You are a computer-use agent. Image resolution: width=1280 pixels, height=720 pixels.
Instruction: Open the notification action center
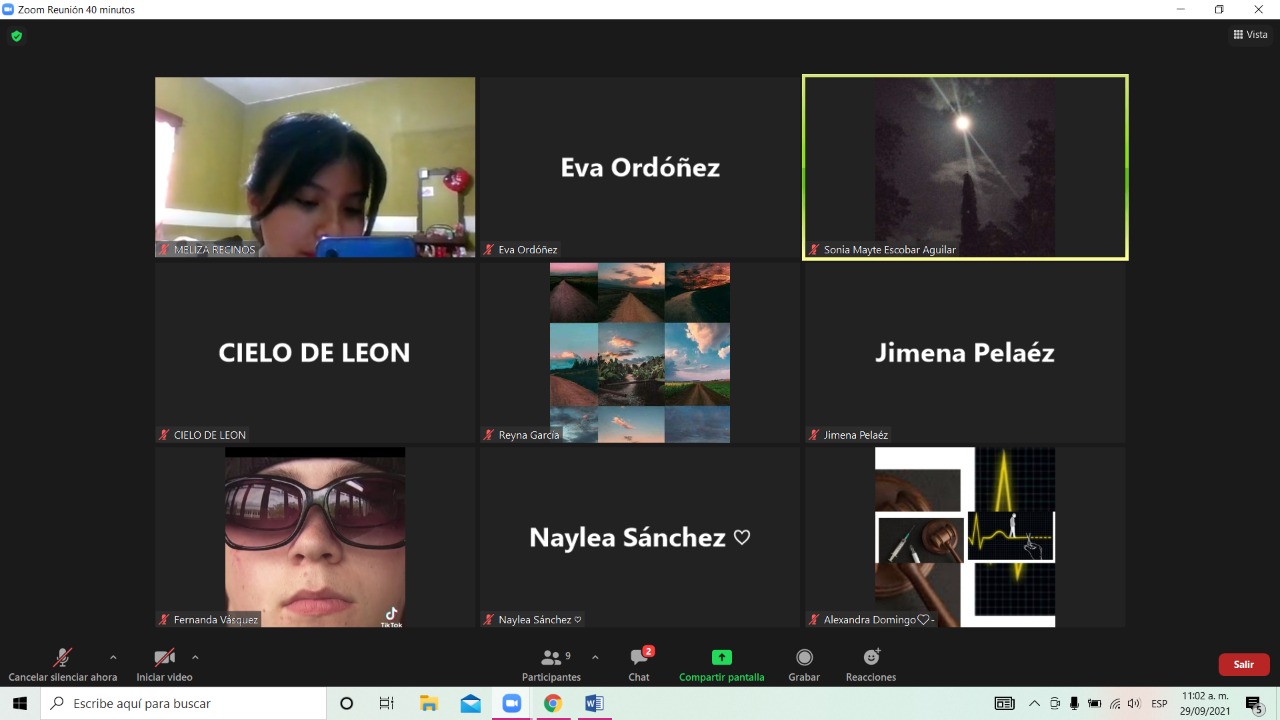click(1254, 704)
